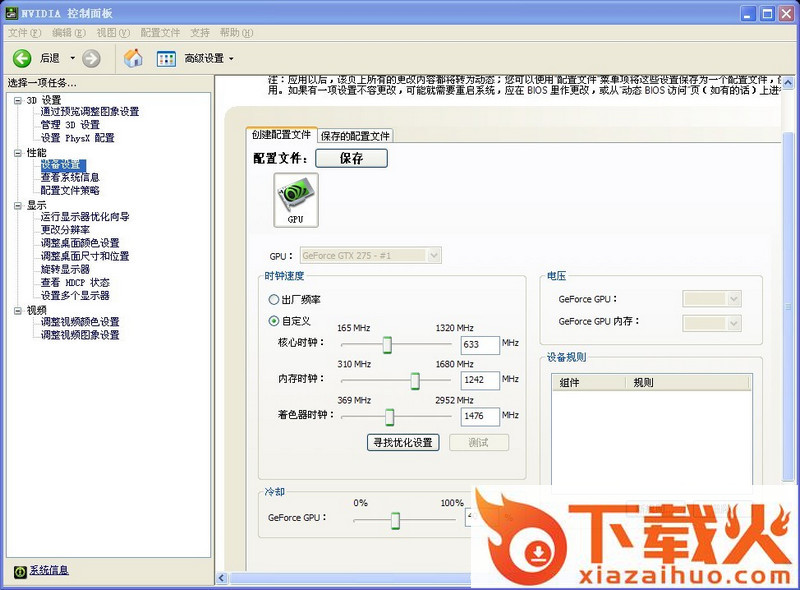Viewport: 800px width, 590px height.
Task: Select 查看 HDCP 状态 in the tree
Action: [x=76, y=283]
